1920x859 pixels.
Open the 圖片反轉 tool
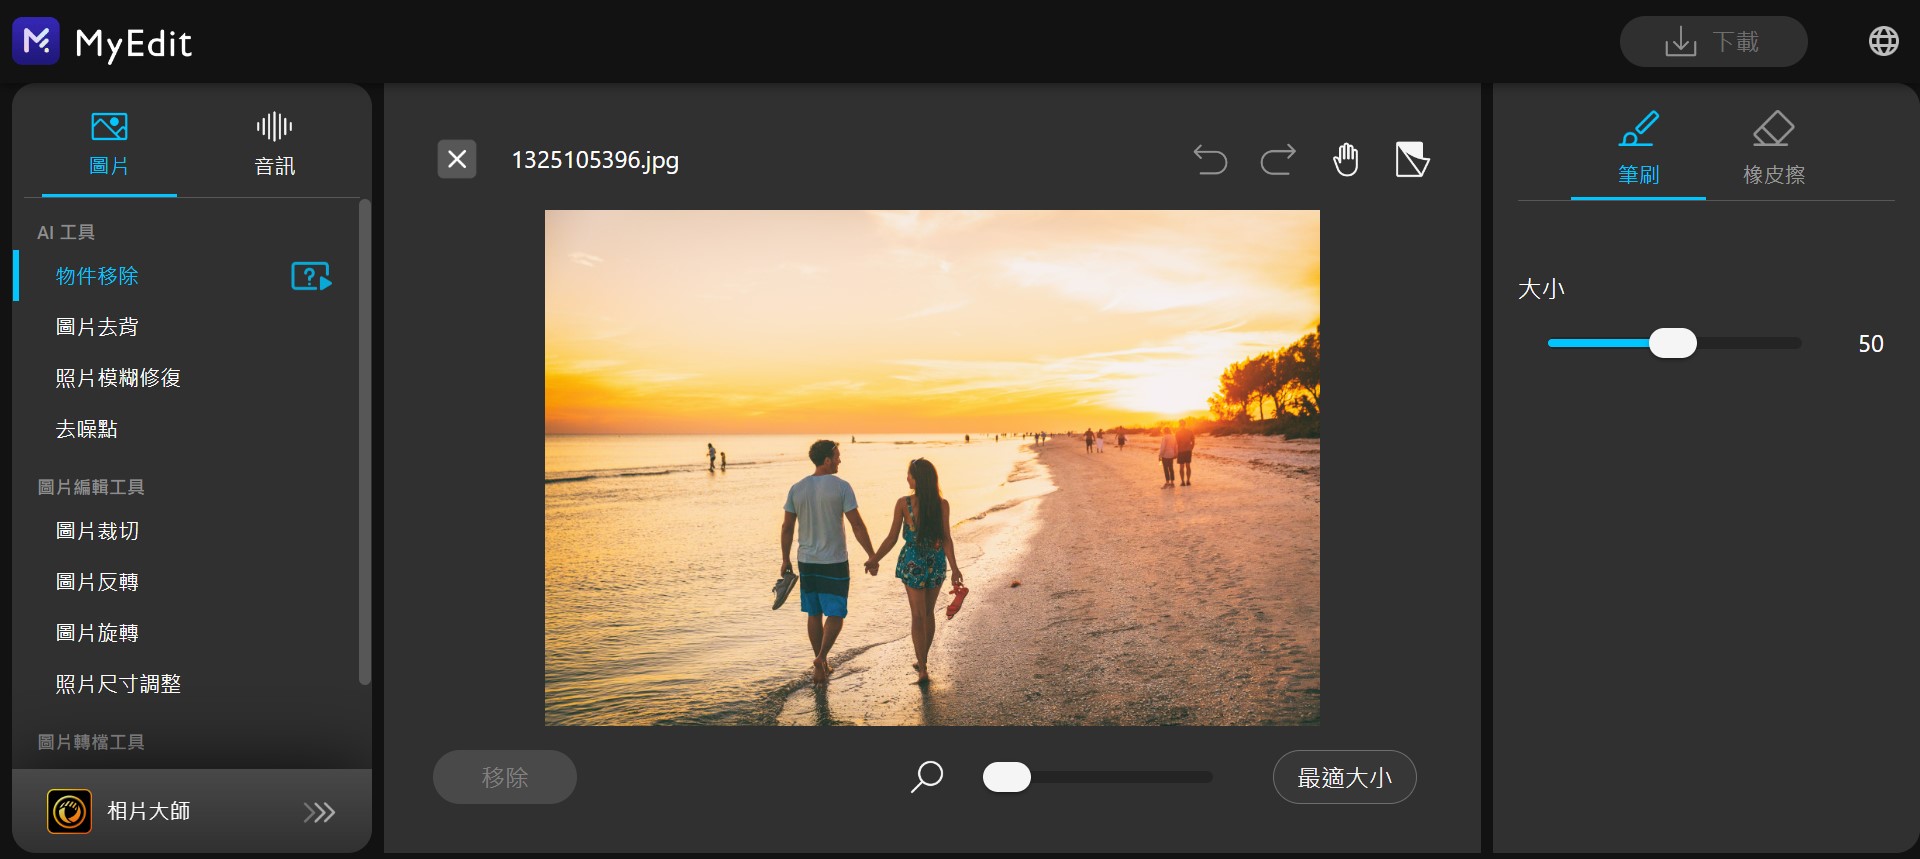pyautogui.click(x=97, y=582)
